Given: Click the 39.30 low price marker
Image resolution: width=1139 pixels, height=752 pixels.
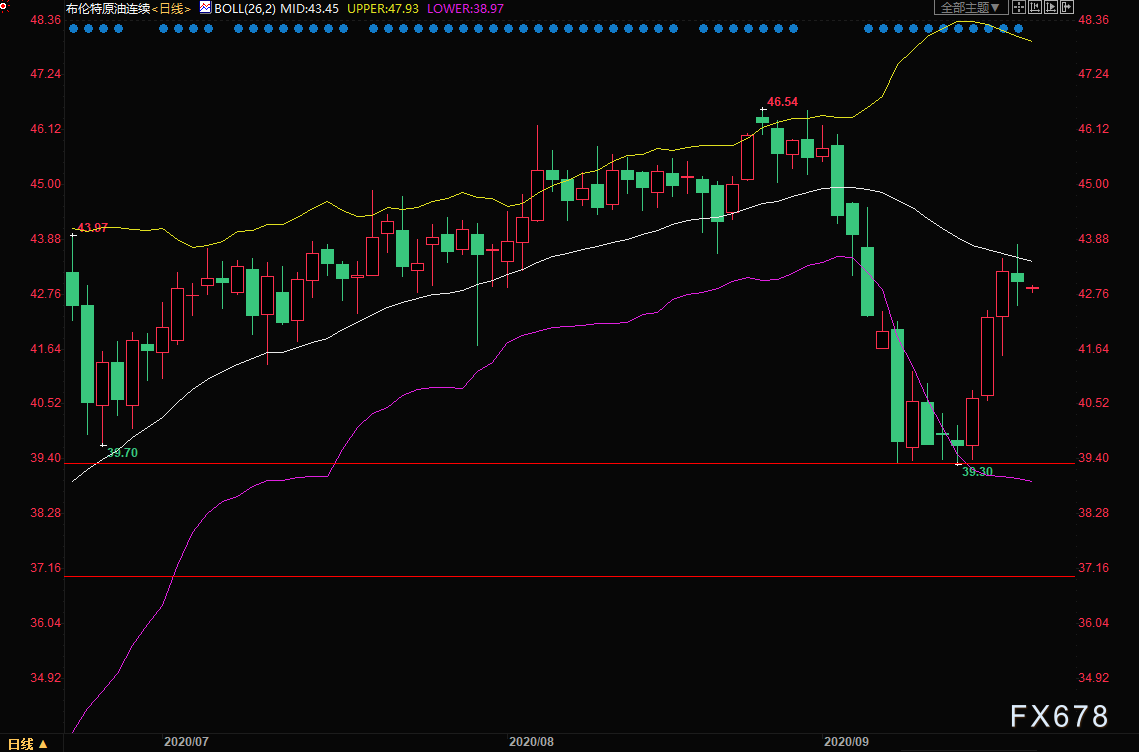Looking at the screenshot, I should 977,472.
